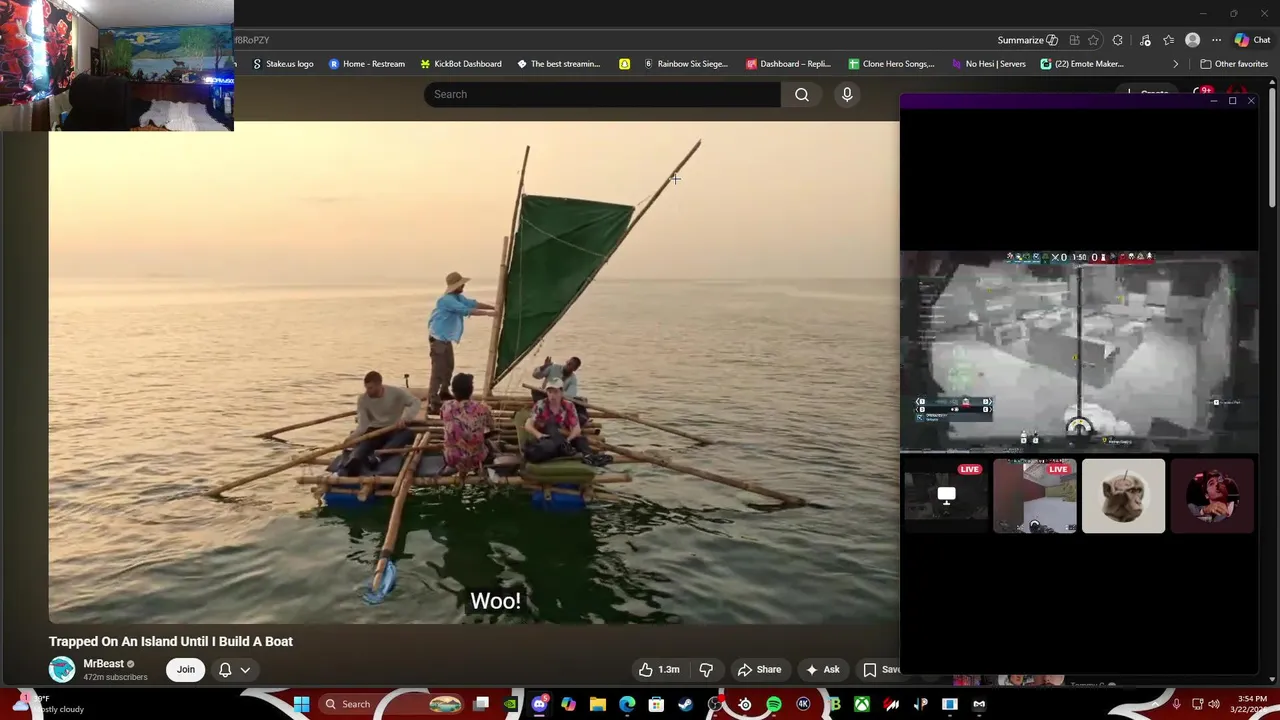The width and height of the screenshot is (1280, 720).
Task: Activate YouTube voice search microphone
Action: pyautogui.click(x=847, y=94)
